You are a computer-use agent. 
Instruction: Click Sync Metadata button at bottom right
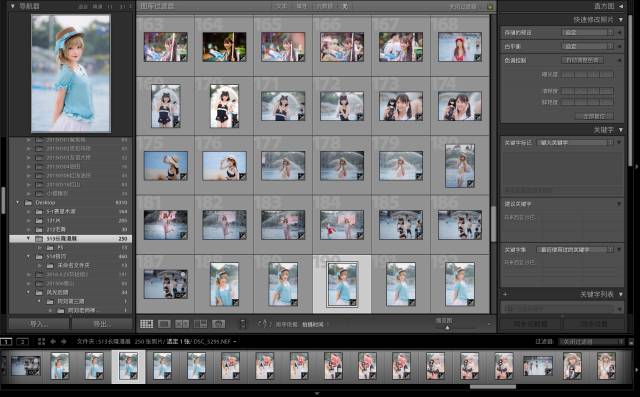pos(531,324)
